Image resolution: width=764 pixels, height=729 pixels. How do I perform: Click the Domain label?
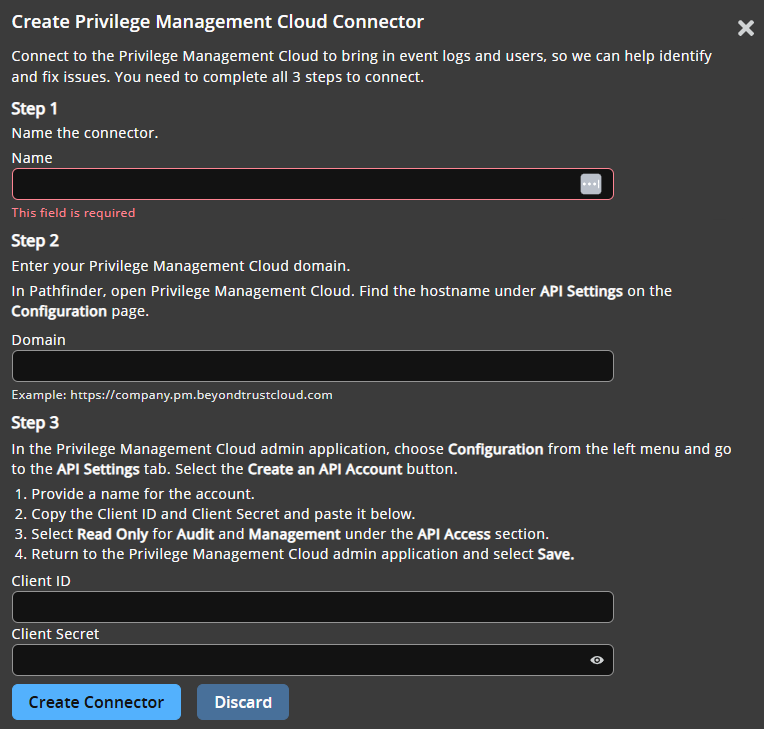tap(38, 340)
